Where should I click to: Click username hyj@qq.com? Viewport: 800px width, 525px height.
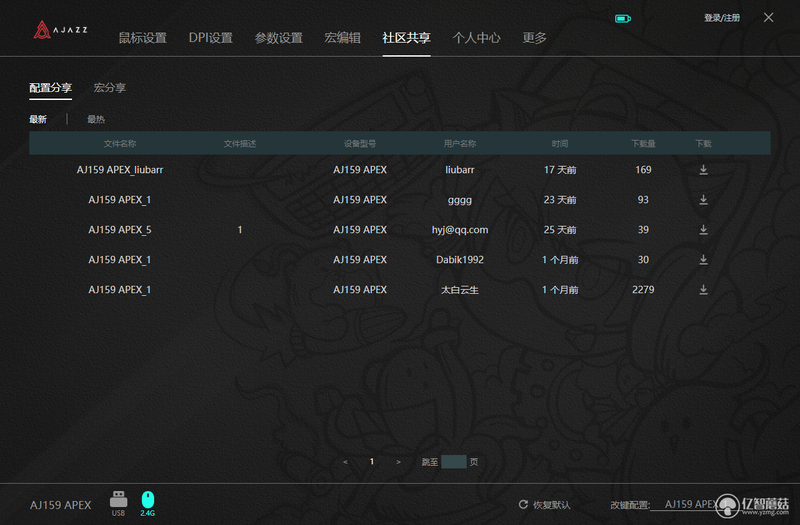(x=460, y=230)
